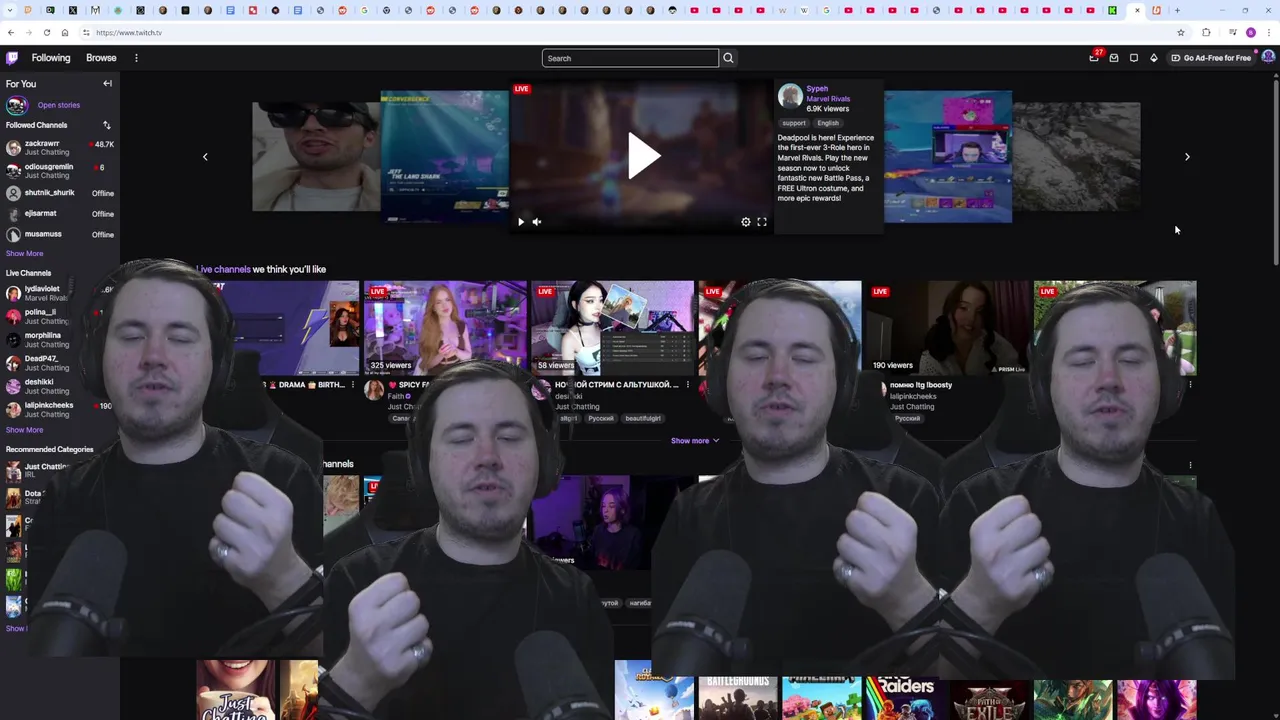Enter fullscreen on the featured stream player
This screenshot has height=720, width=1280.
coord(762,222)
